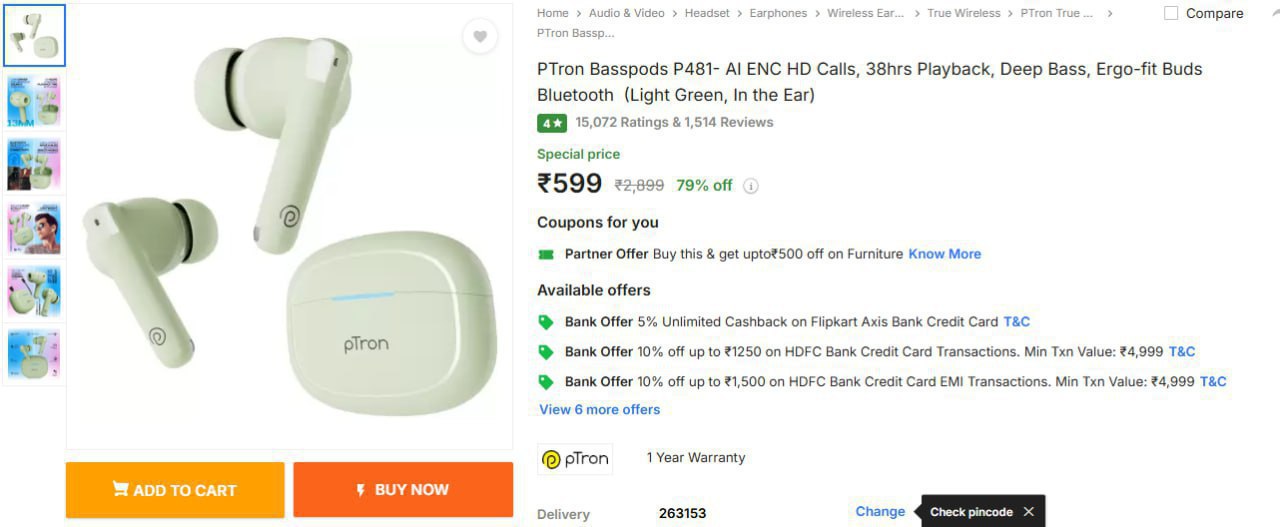Image resolution: width=1280 pixels, height=527 pixels.
Task: Click the green Partner Offer tag icon
Action: click(546, 255)
